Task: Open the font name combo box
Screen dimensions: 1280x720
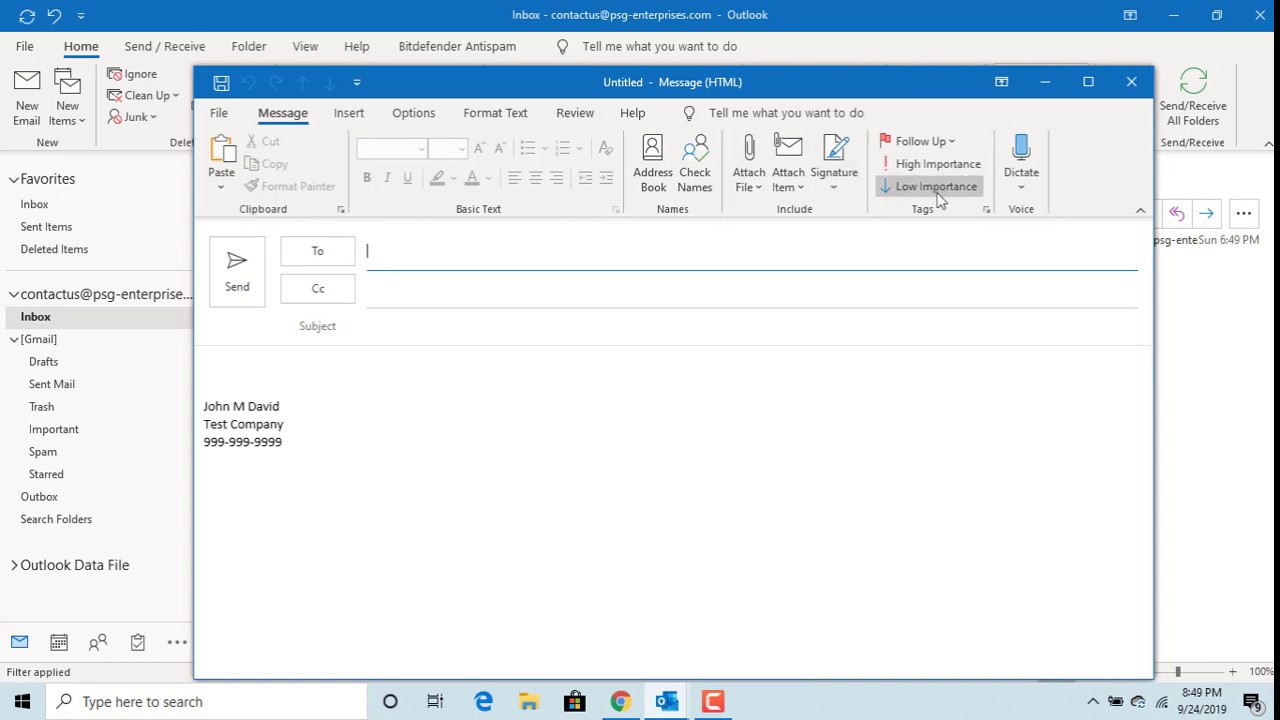Action: [392, 148]
